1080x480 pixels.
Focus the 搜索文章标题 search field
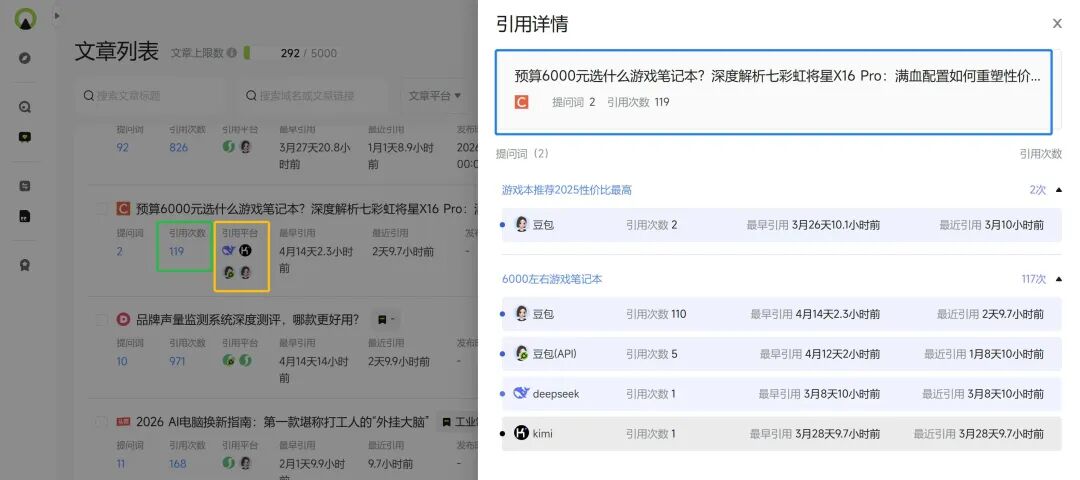(152, 96)
